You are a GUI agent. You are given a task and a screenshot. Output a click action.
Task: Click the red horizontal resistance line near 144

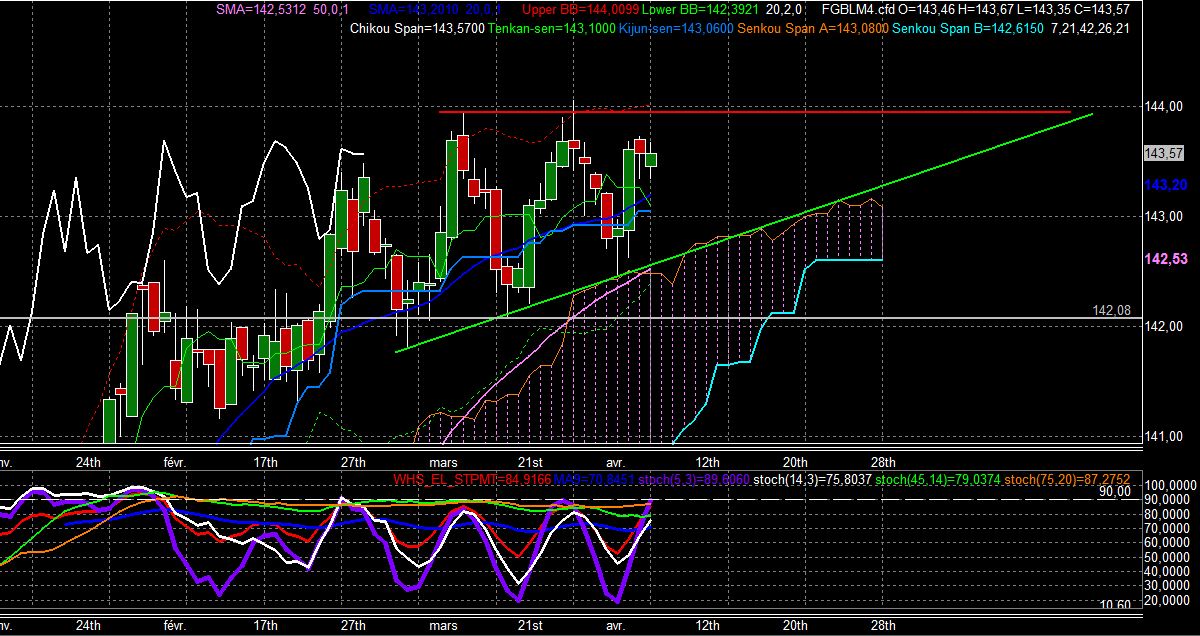pyautogui.click(x=755, y=112)
